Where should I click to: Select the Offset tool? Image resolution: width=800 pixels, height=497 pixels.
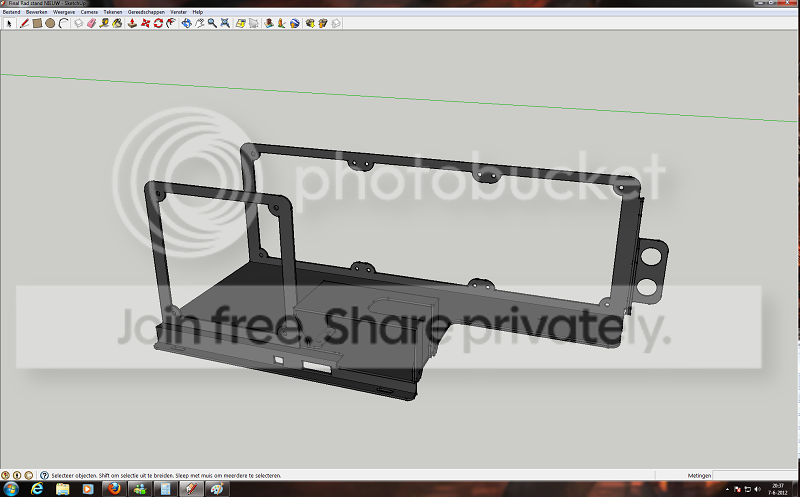click(x=171, y=23)
